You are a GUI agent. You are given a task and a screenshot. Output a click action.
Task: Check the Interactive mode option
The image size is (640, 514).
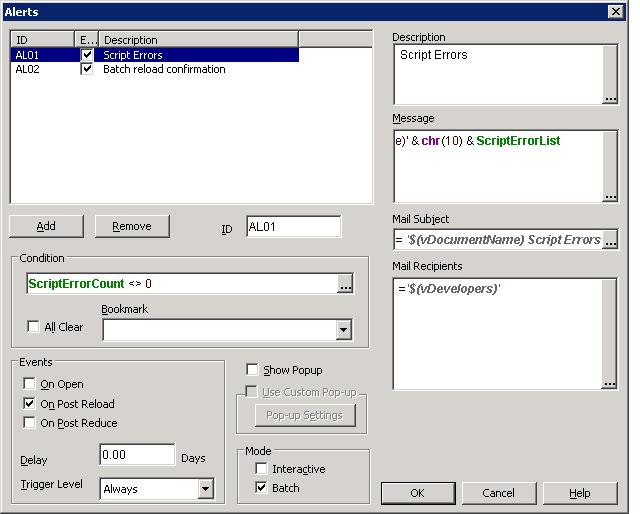pos(261,468)
